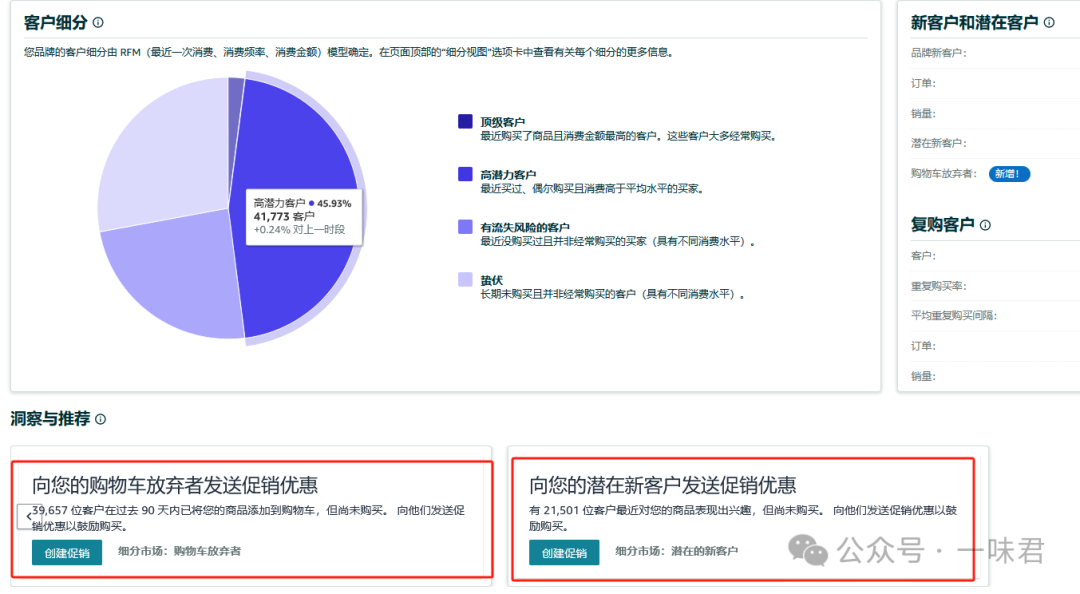Click the 新增! badge beside 购物车放弃者
This screenshot has height=594, width=1080.
1008,173
